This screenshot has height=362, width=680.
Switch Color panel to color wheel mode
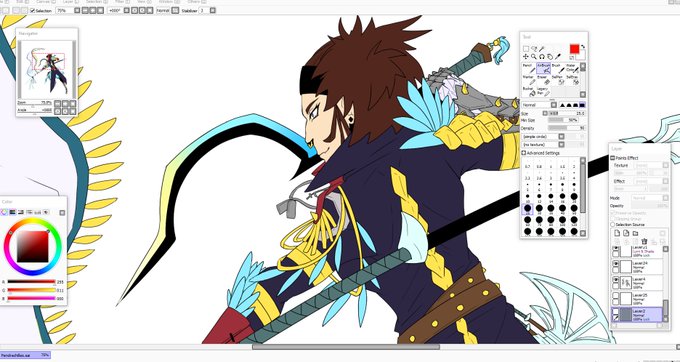(4, 212)
